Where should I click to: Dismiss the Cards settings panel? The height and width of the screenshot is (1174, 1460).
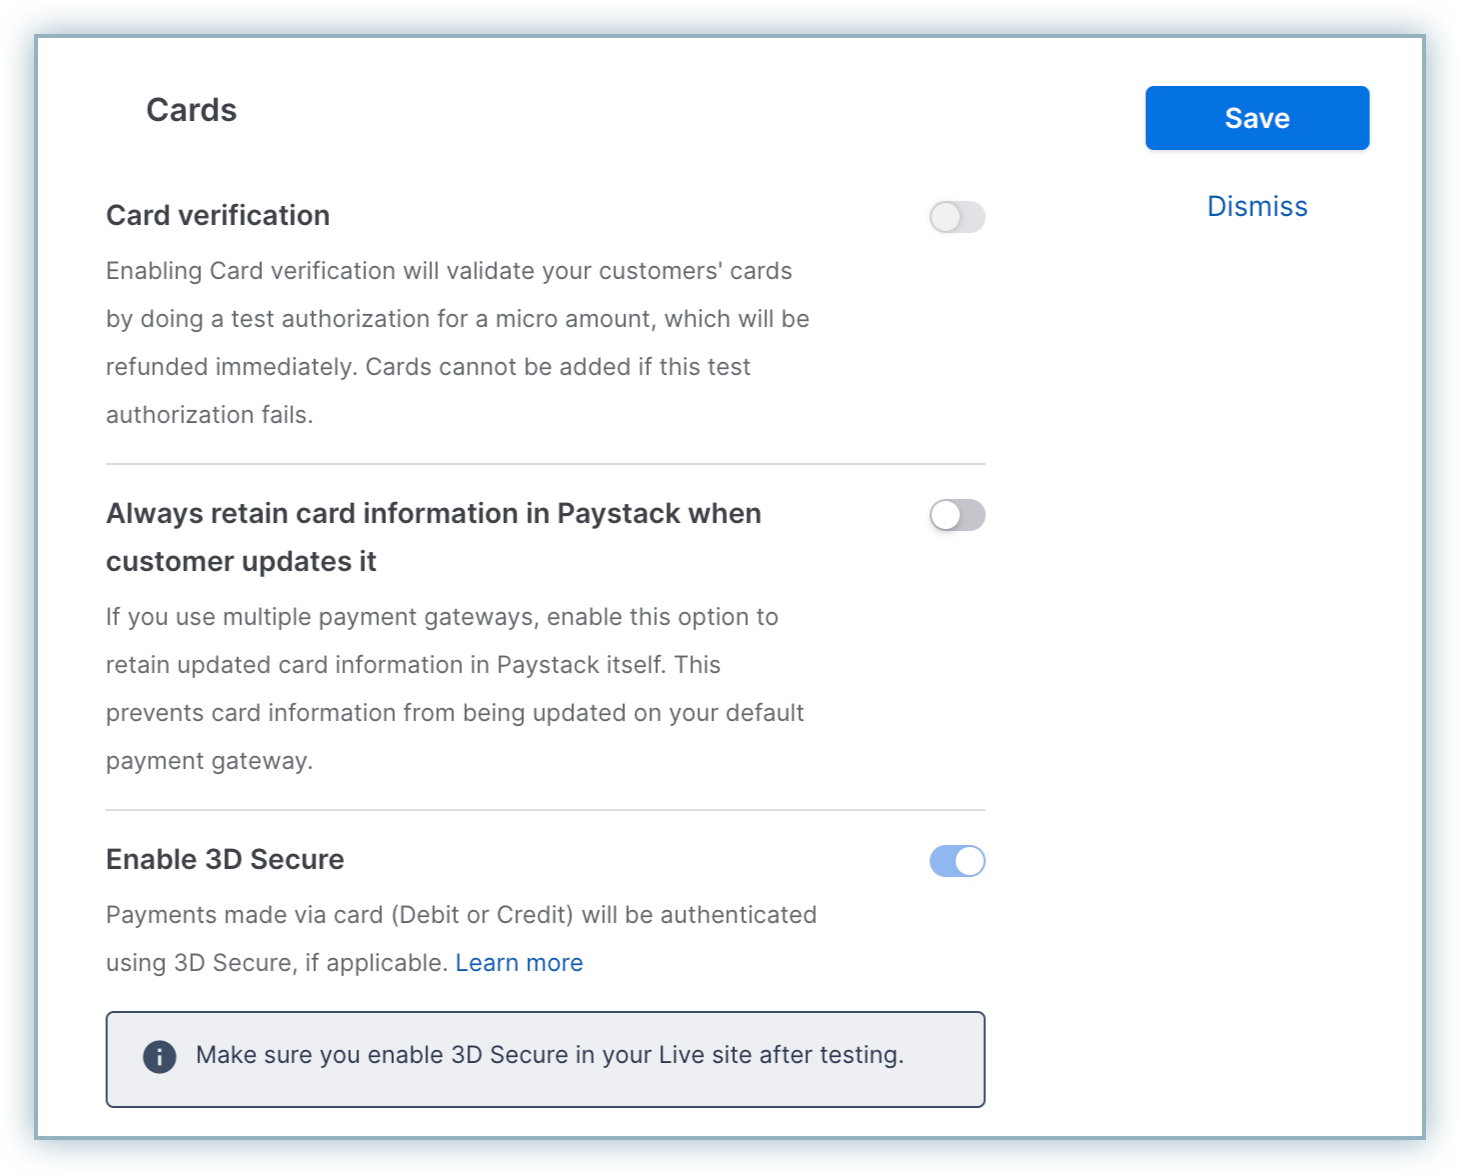click(x=1257, y=206)
